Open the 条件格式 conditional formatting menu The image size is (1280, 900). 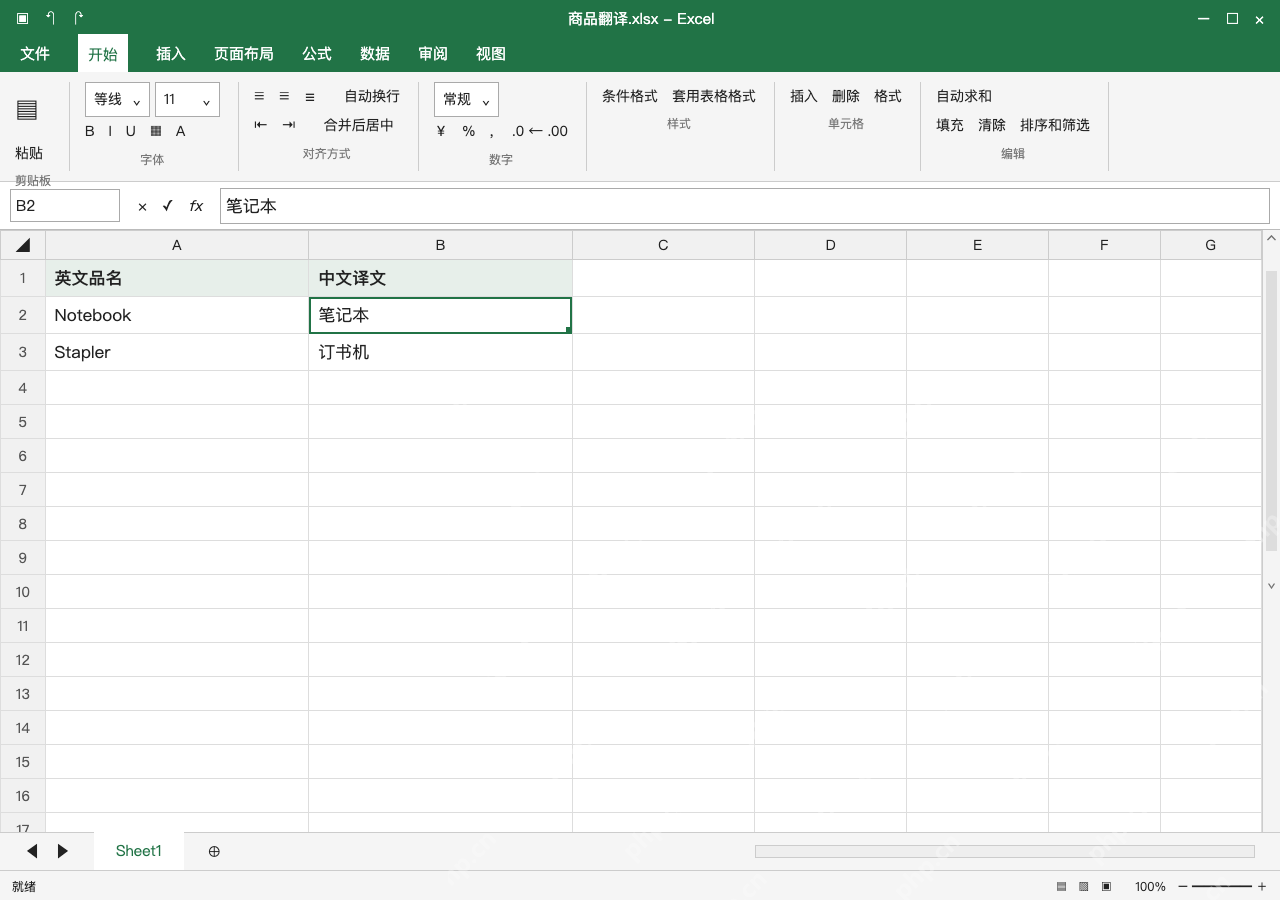630,96
